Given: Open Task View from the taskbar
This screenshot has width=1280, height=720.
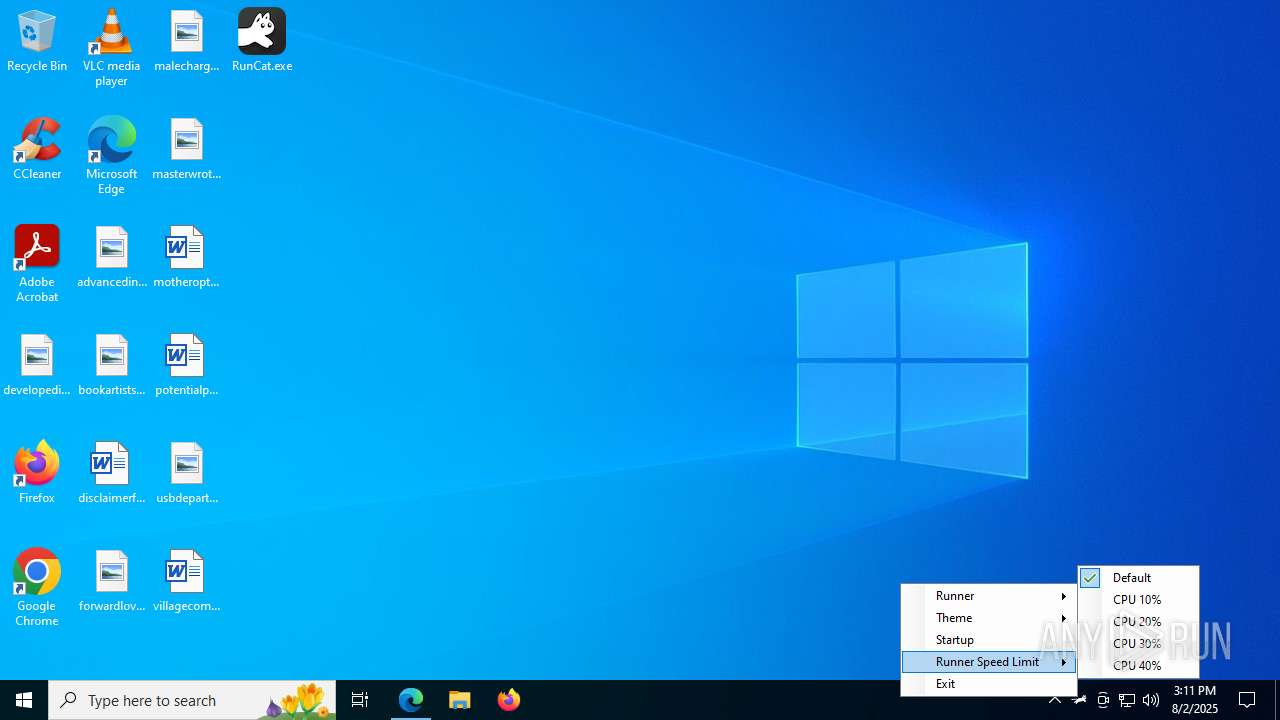Looking at the screenshot, I should pyautogui.click(x=360, y=700).
